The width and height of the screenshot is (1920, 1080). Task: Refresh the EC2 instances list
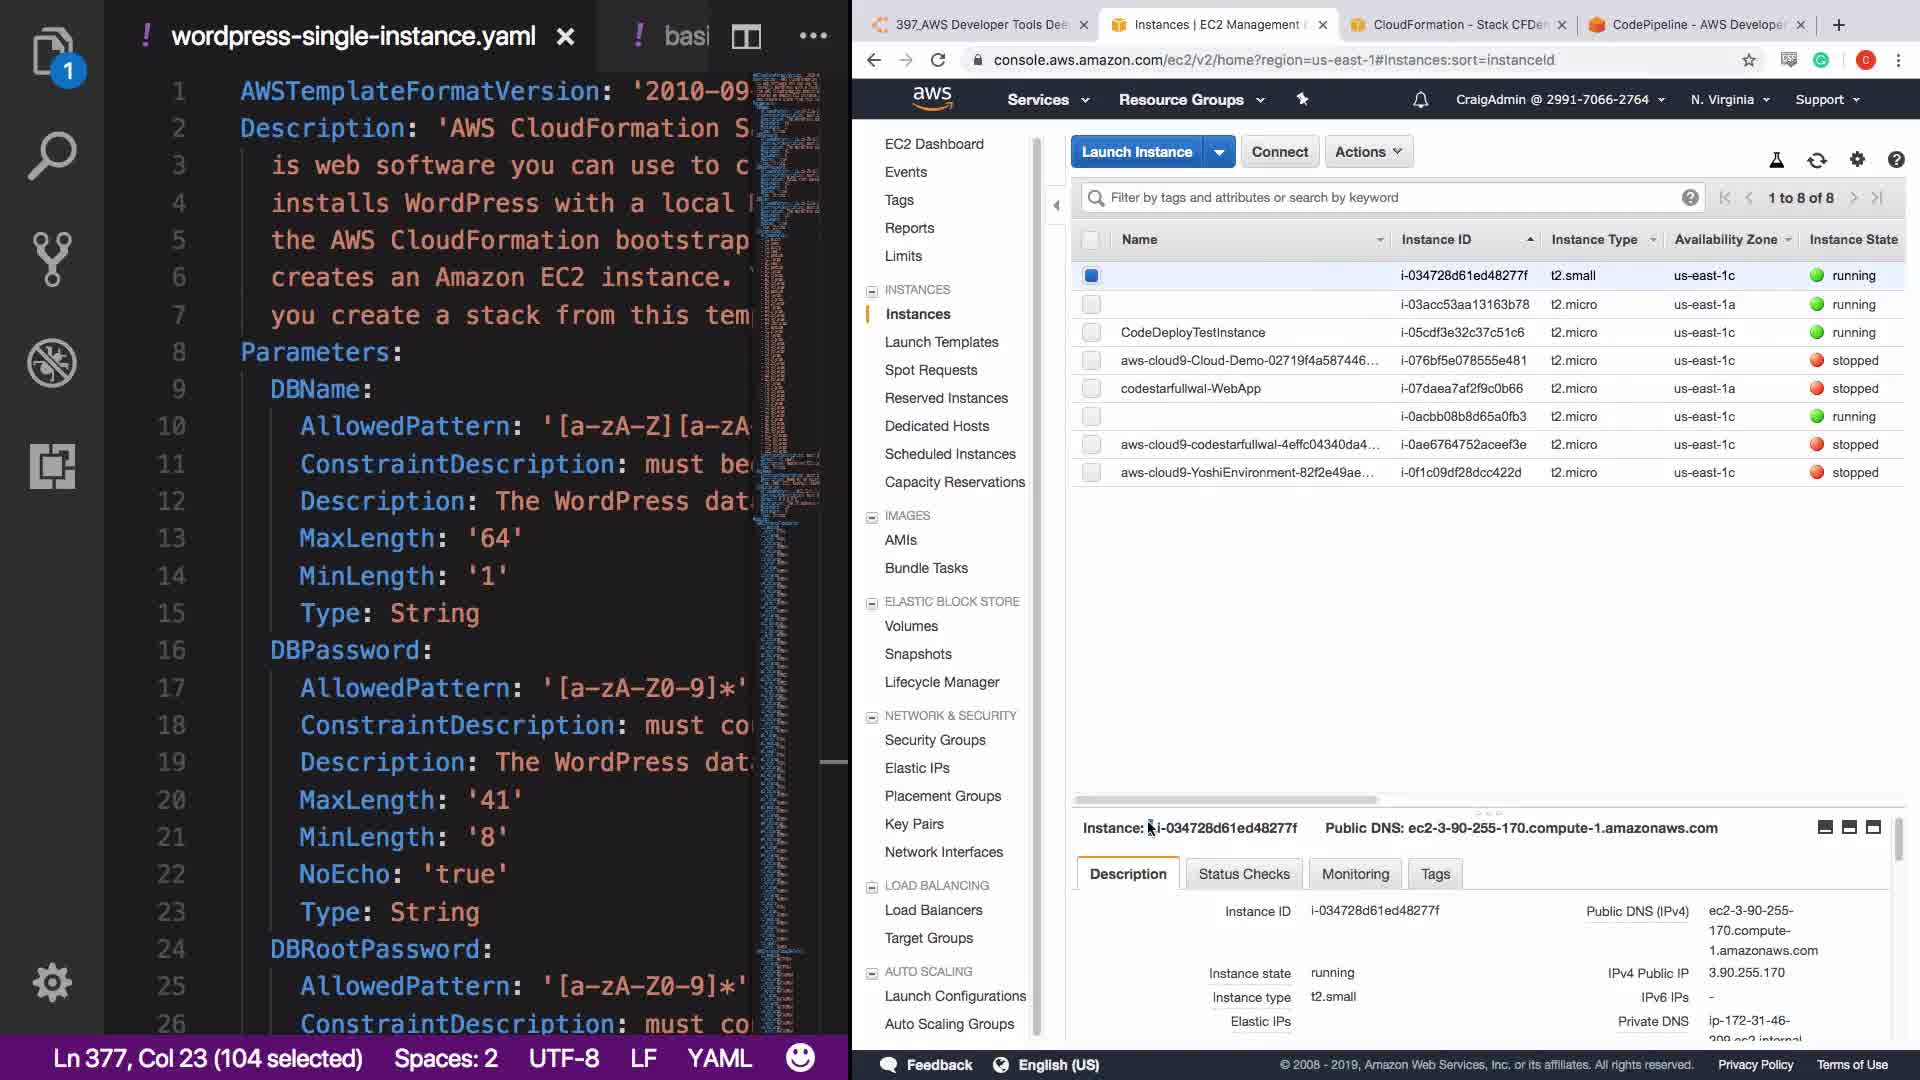click(1816, 160)
